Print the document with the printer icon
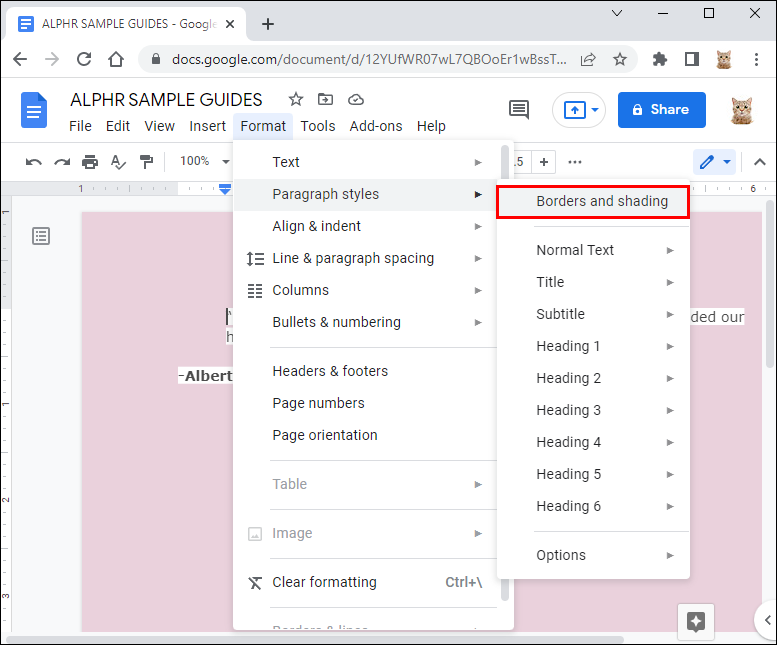Screen dimensions: 777x645 click(x=90, y=162)
